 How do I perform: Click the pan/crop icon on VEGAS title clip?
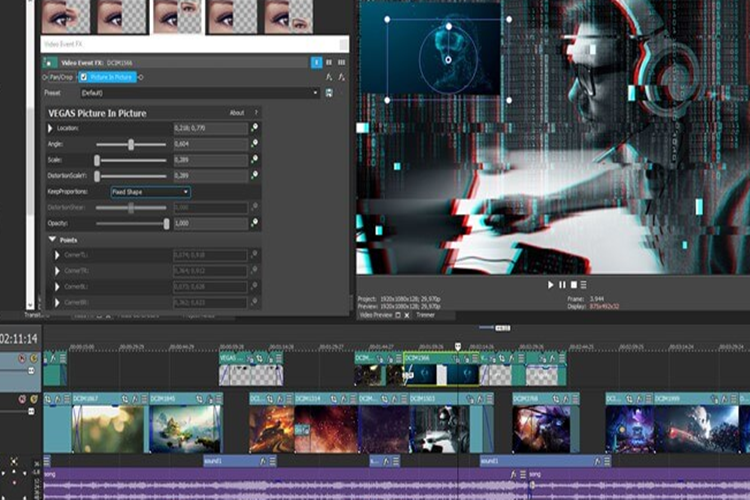(260, 358)
